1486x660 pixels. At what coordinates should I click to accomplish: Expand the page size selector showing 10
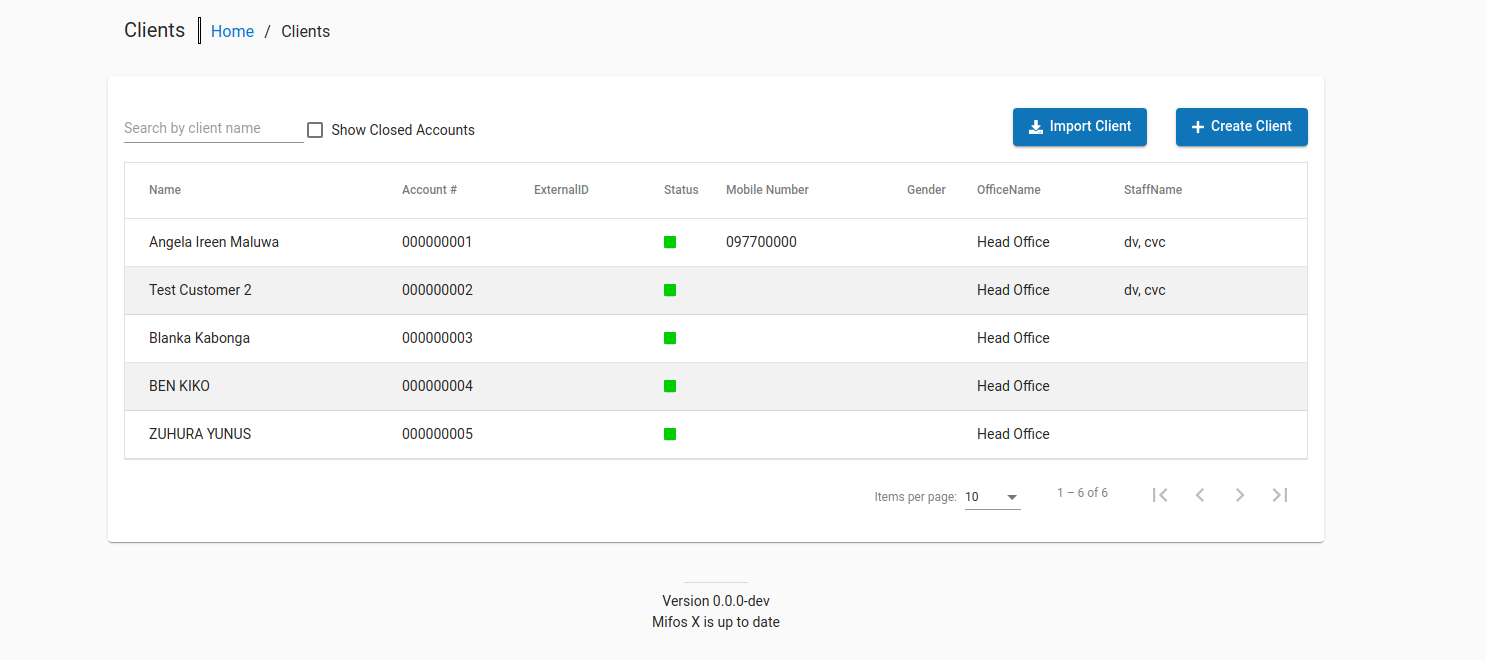[992, 496]
